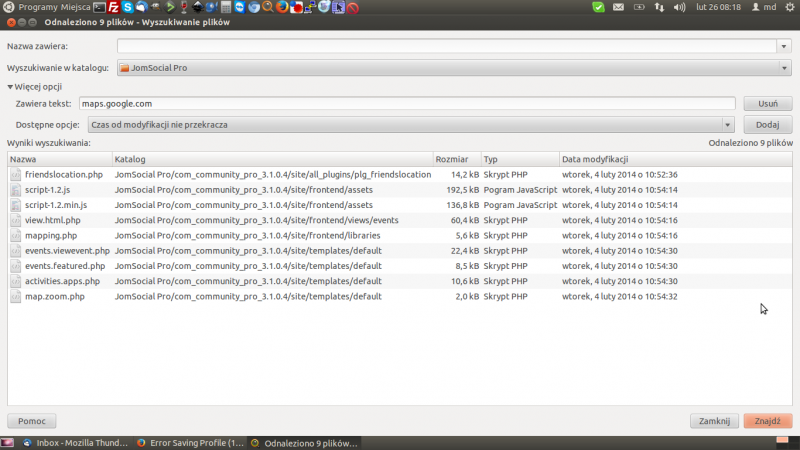Click the Zawiera tekst field with maps.google.com
The width and height of the screenshot is (800, 450).
coord(407,104)
